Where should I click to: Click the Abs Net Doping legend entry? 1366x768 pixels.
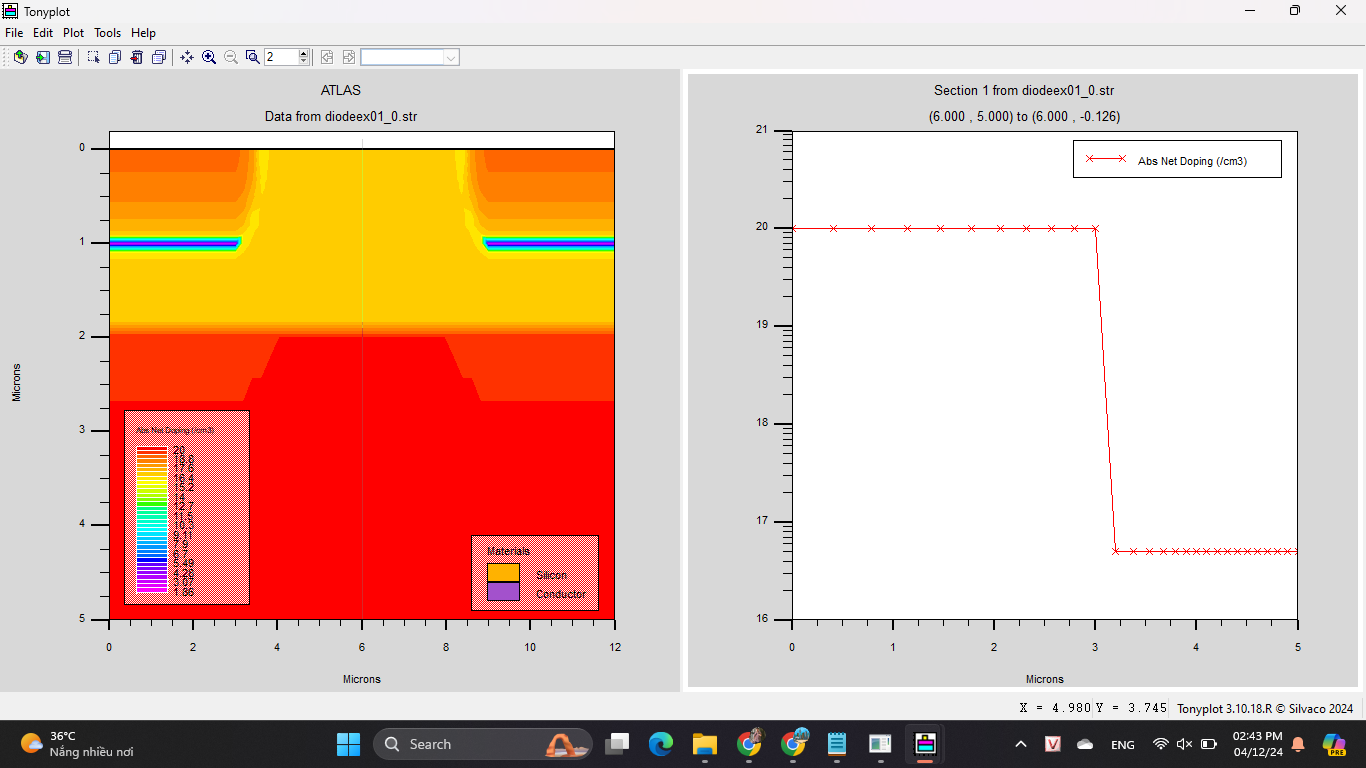[x=1176, y=158]
